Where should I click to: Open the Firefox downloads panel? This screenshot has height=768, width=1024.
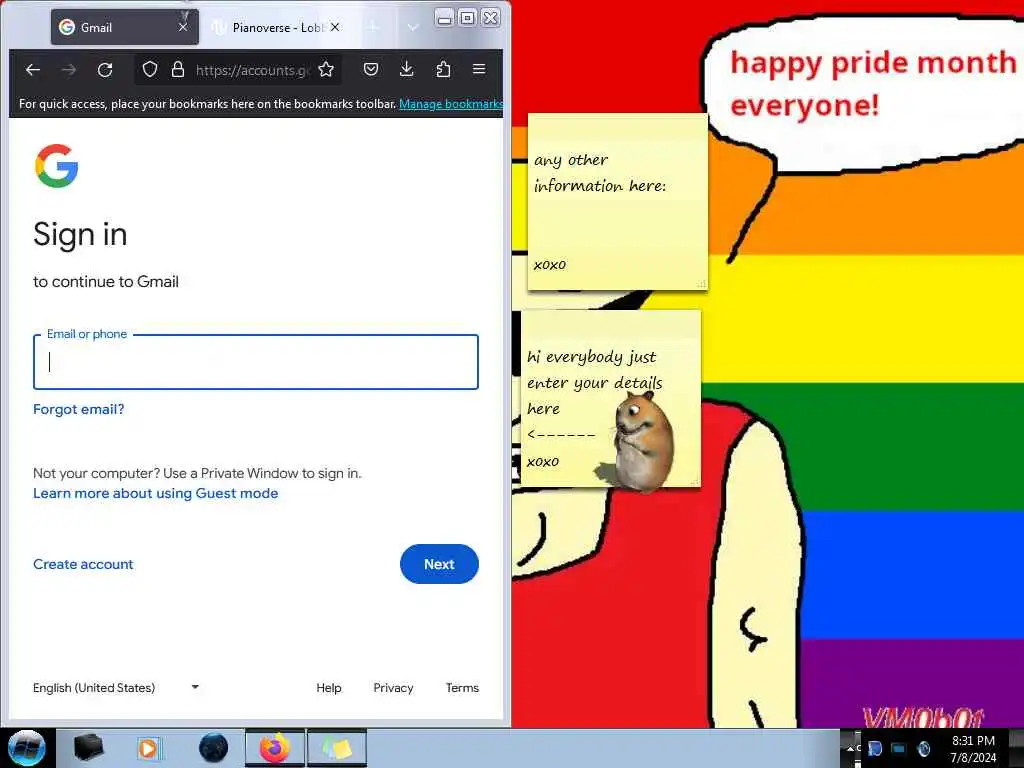click(x=406, y=69)
